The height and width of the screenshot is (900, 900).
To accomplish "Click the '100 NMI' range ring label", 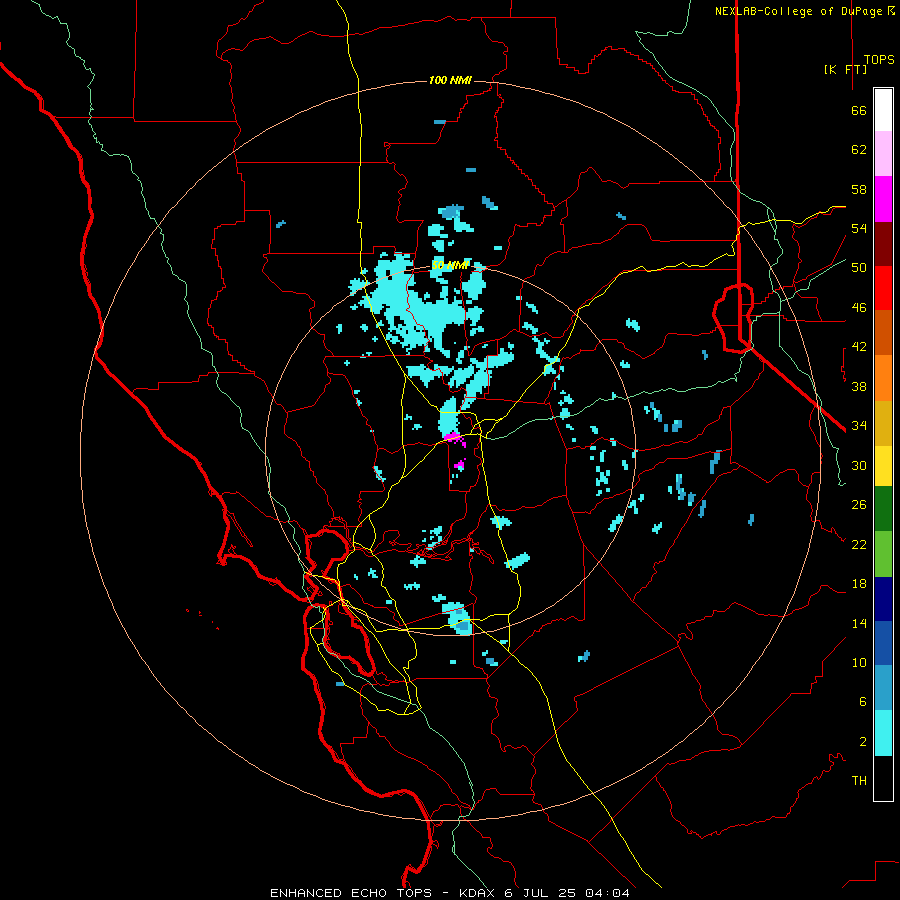I will click(x=450, y=80).
